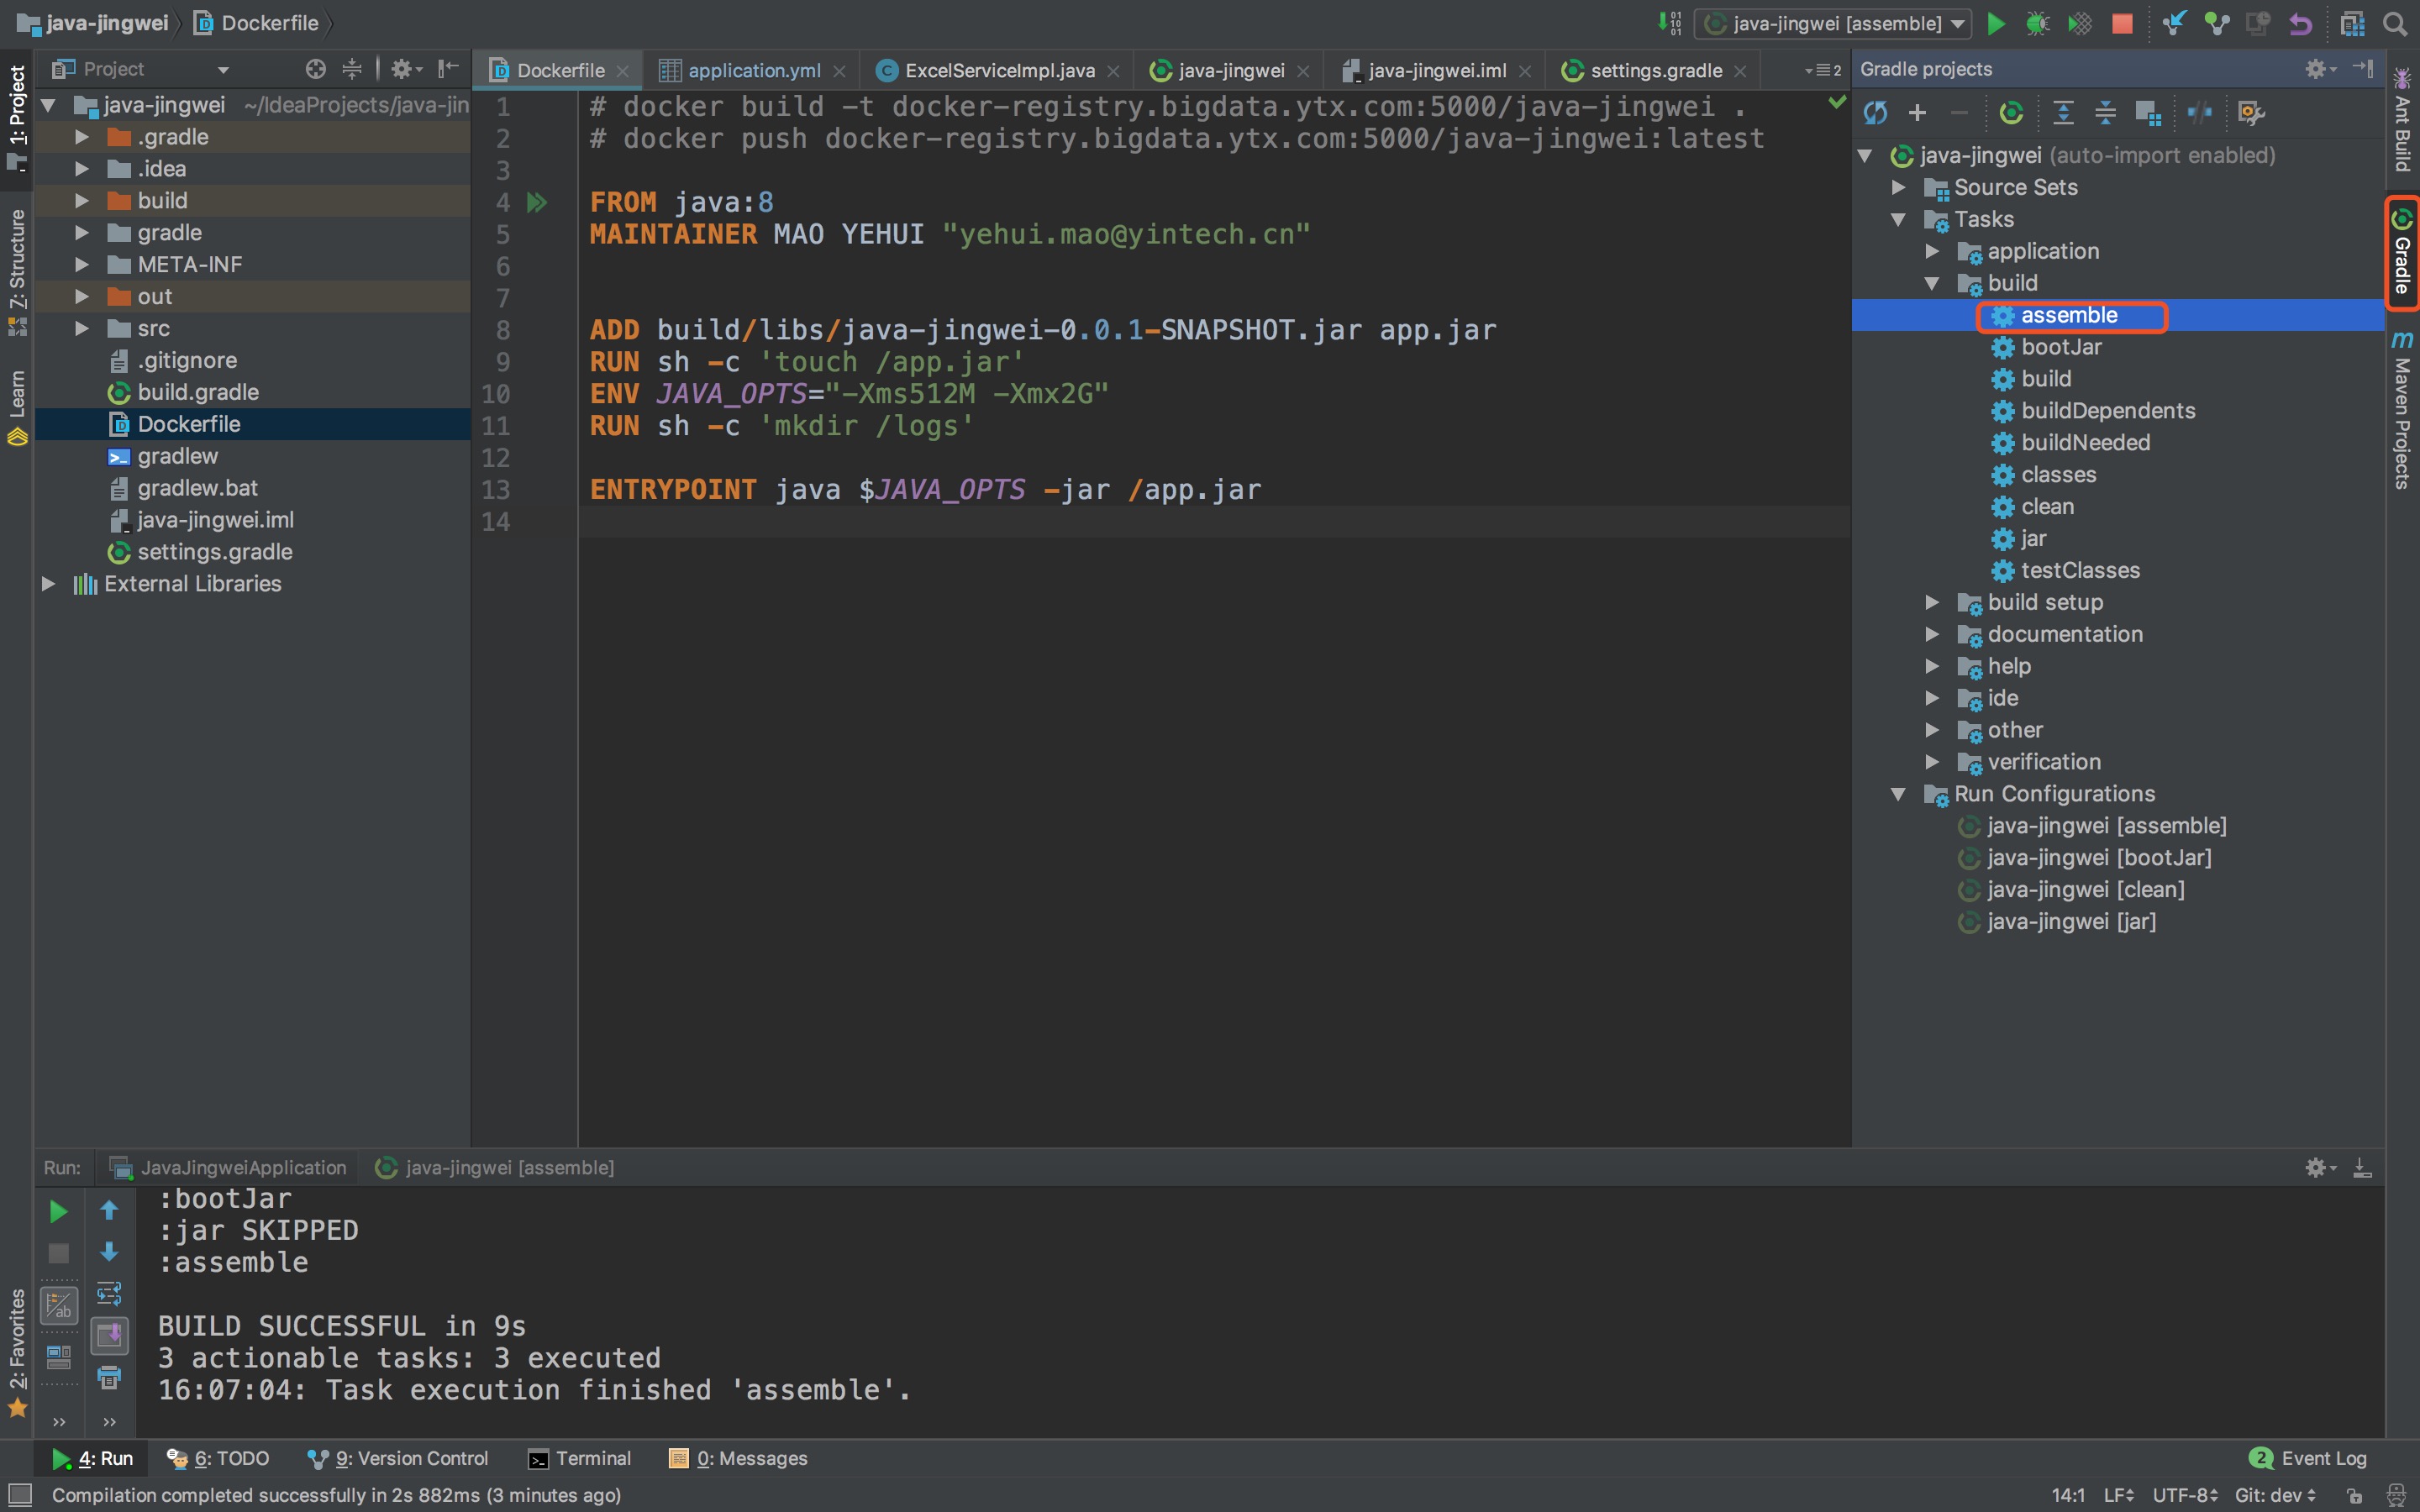The height and width of the screenshot is (1512, 2420).
Task: Toggle scroll to end in Run console
Action: (x=109, y=1336)
